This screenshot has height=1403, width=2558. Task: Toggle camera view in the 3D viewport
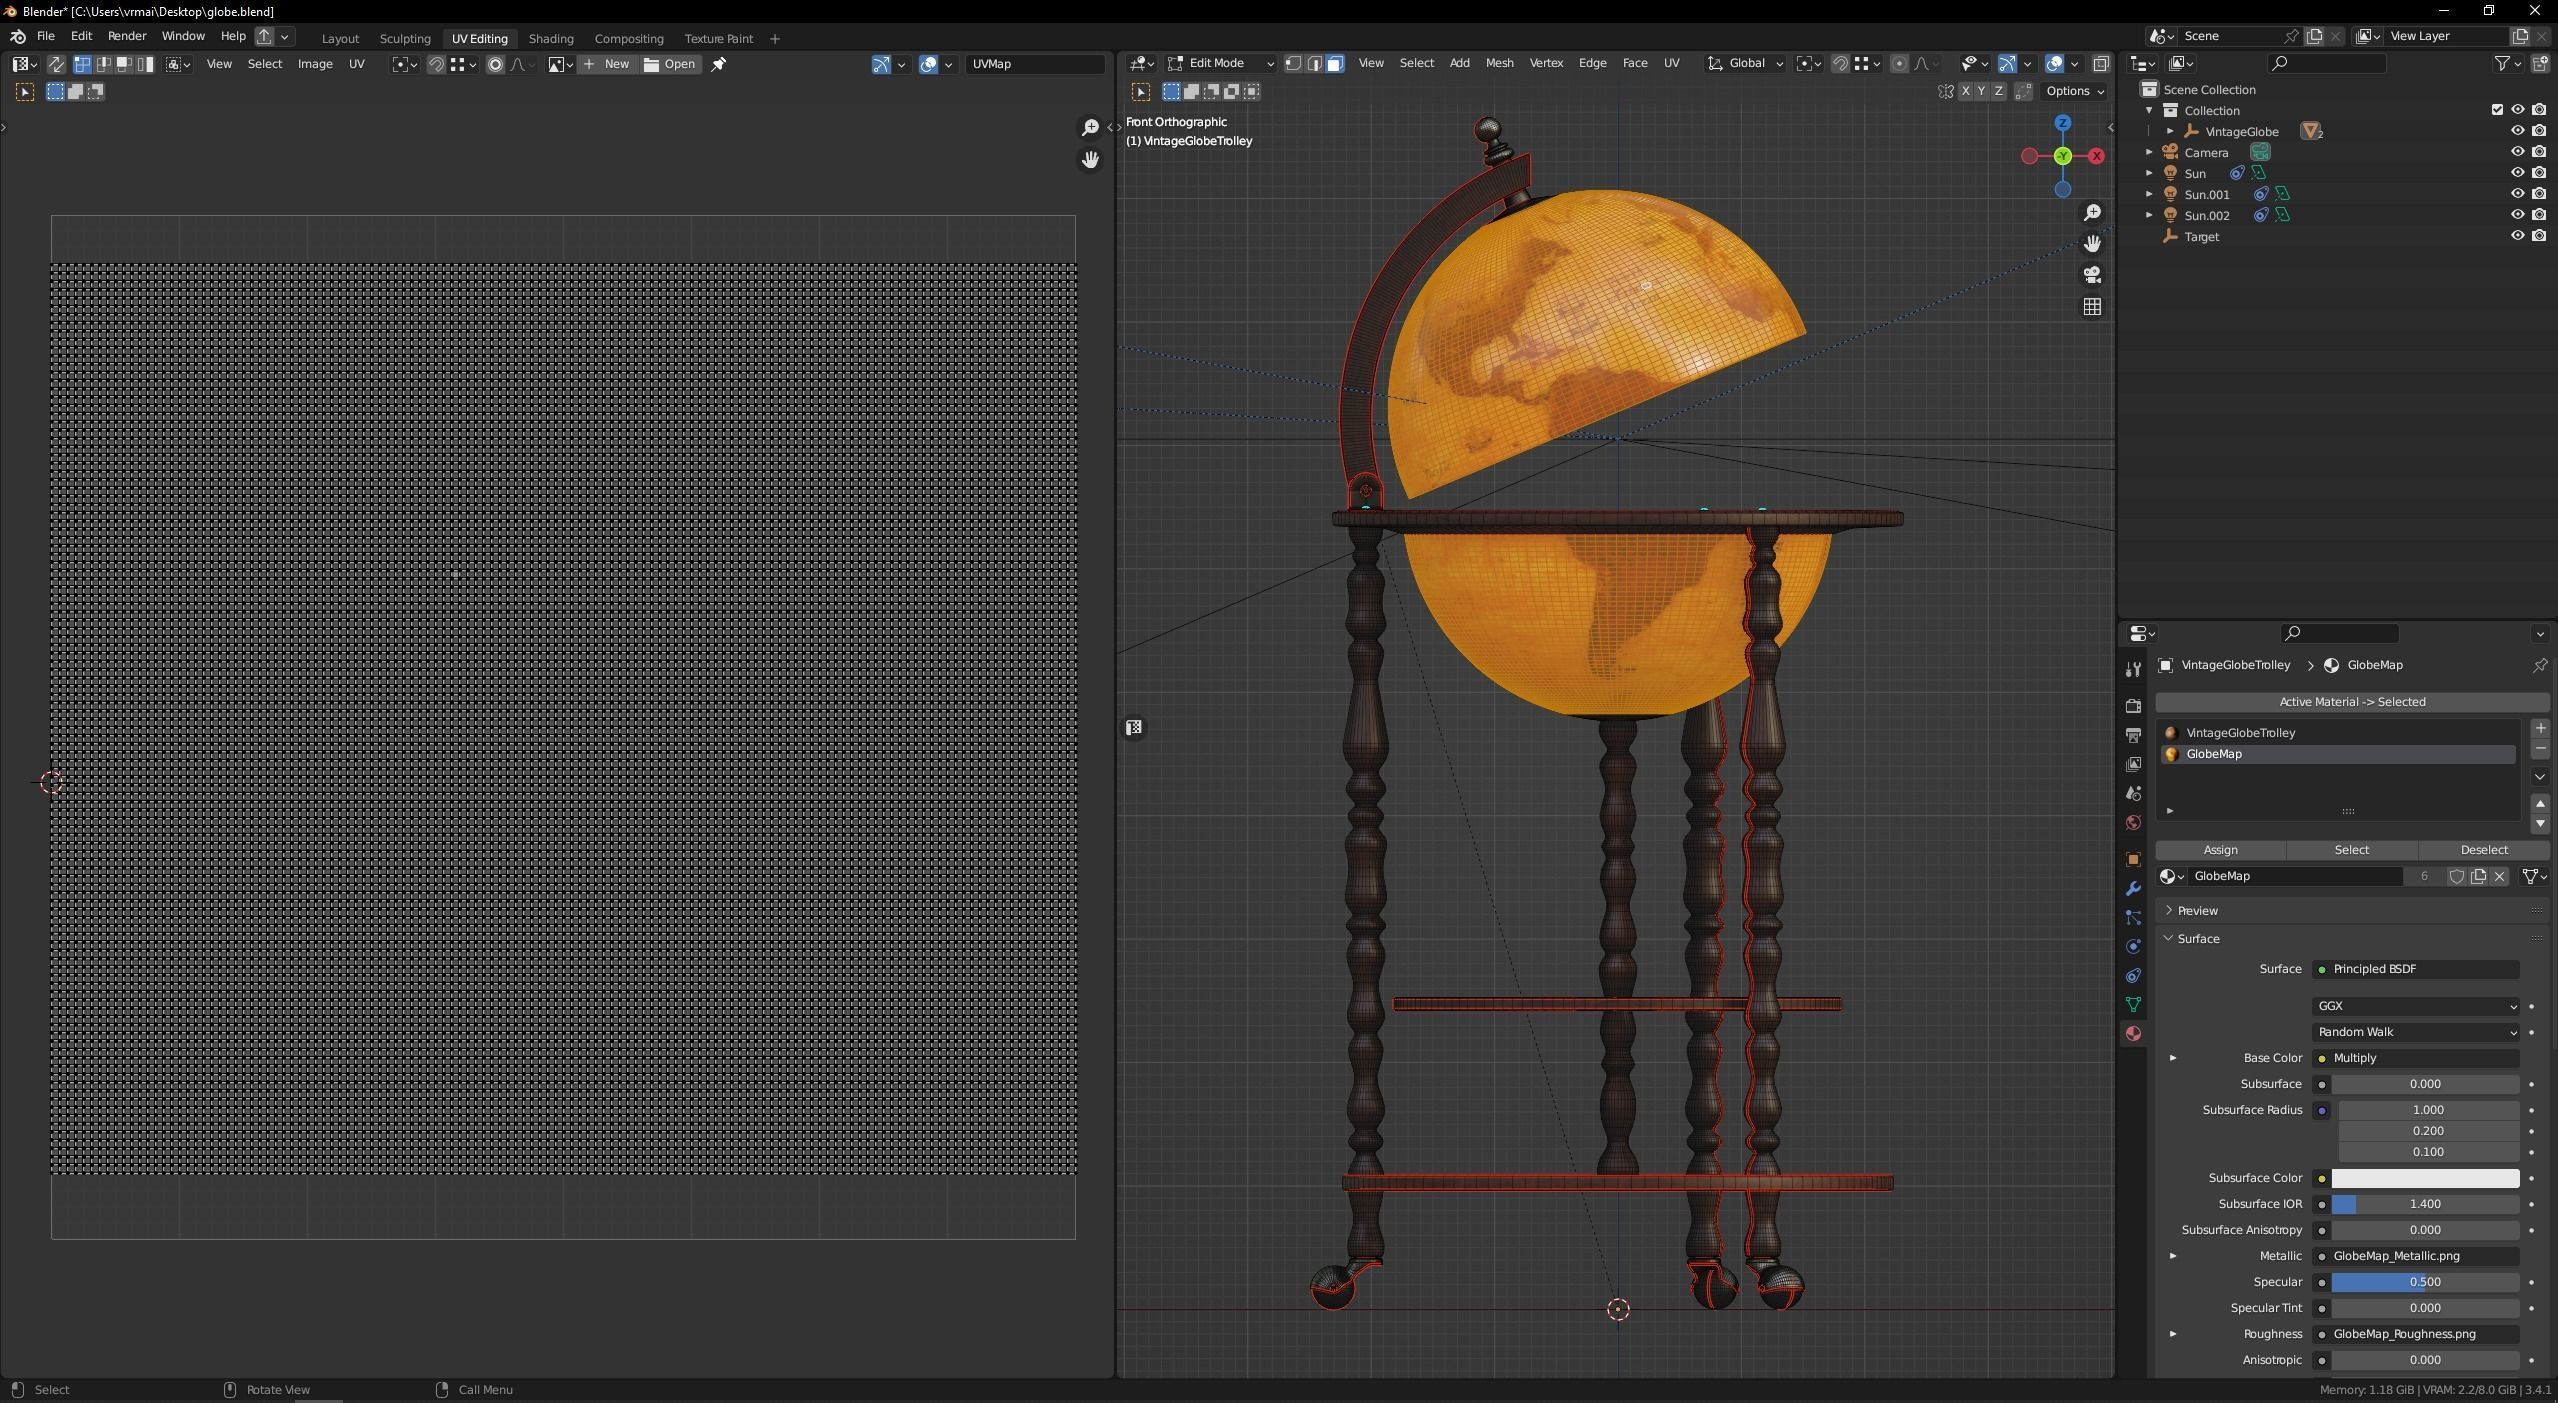point(2091,275)
